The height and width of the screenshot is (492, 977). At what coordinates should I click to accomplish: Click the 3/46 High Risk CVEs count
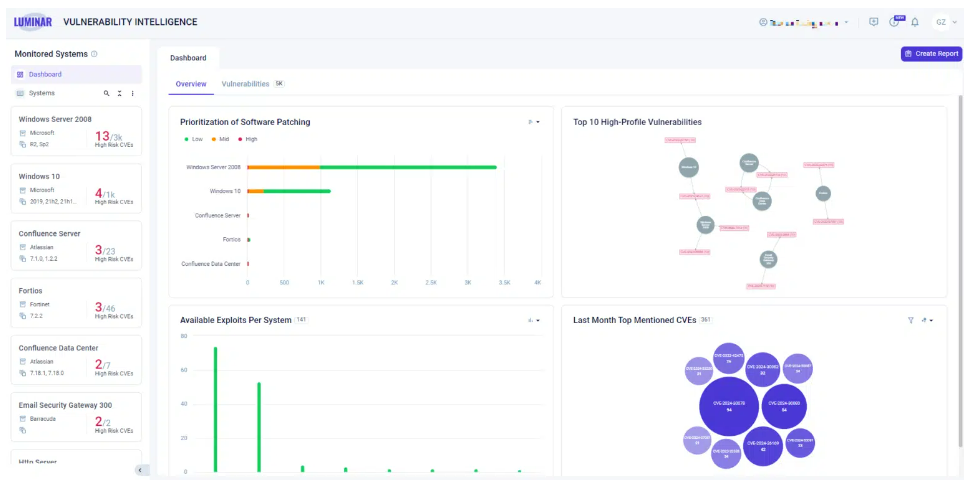point(113,311)
